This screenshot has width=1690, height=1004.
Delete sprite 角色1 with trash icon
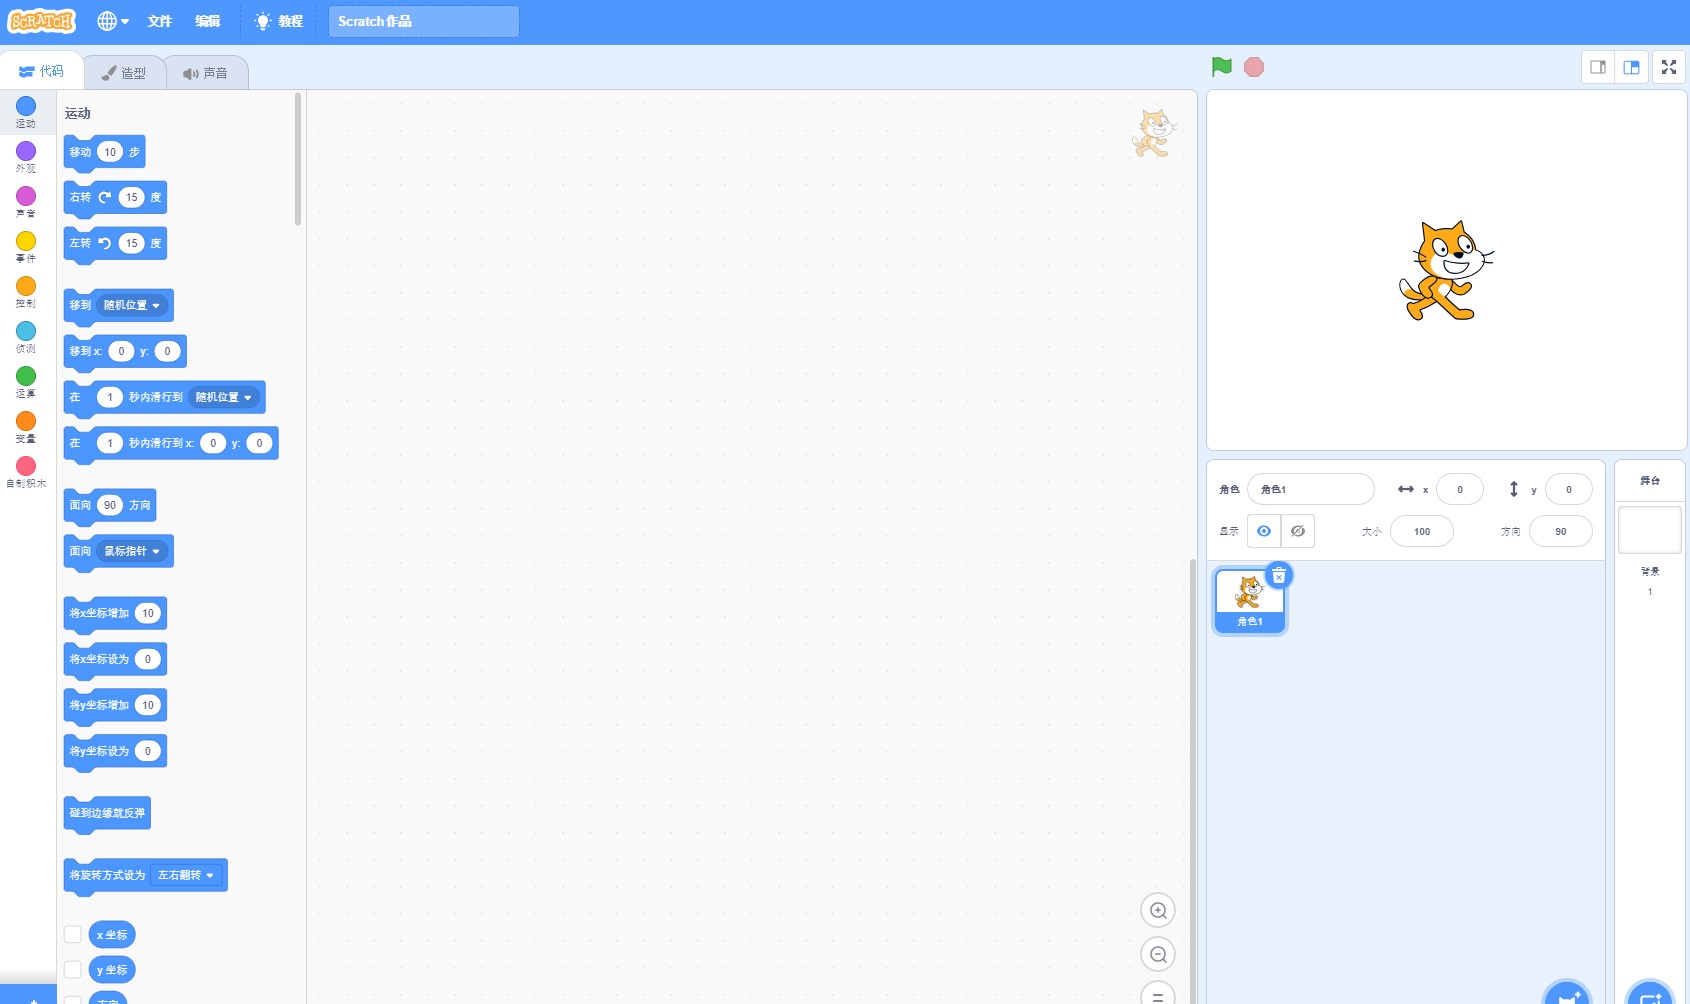point(1279,576)
